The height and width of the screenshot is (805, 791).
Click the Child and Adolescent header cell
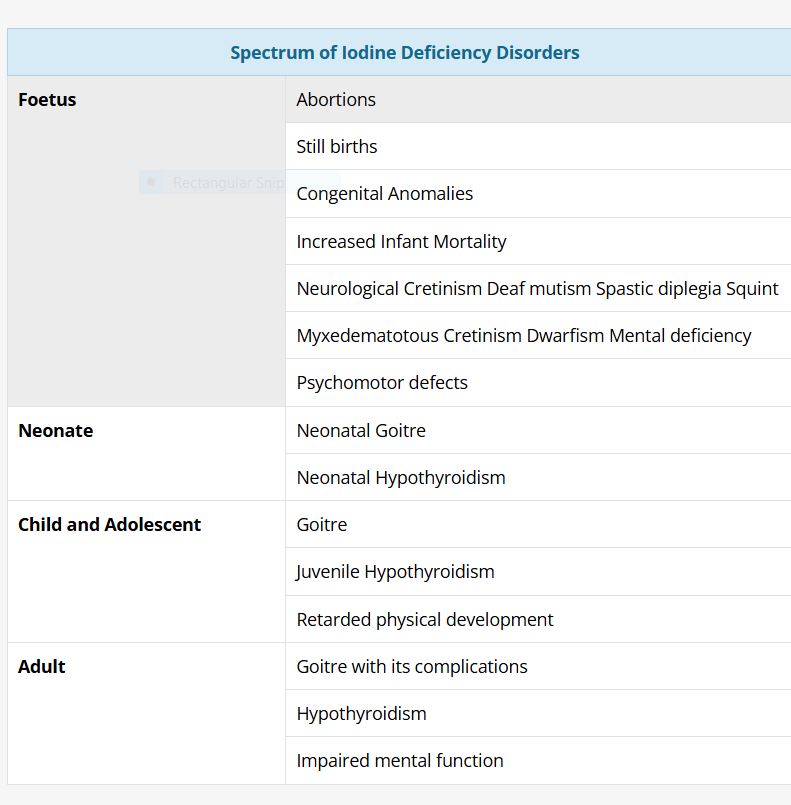pyautogui.click(x=109, y=525)
